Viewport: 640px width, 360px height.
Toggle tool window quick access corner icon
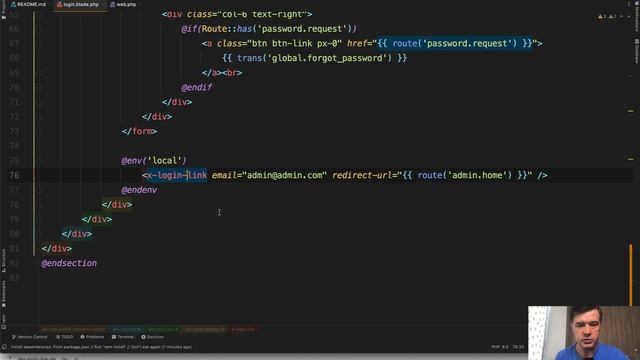point(4,347)
